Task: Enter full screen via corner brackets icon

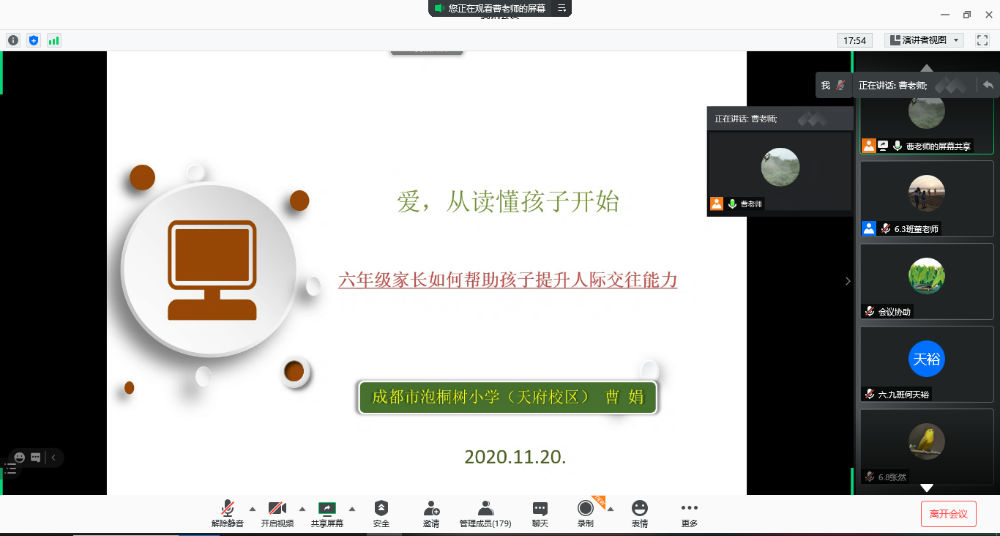Action: pyautogui.click(x=983, y=40)
